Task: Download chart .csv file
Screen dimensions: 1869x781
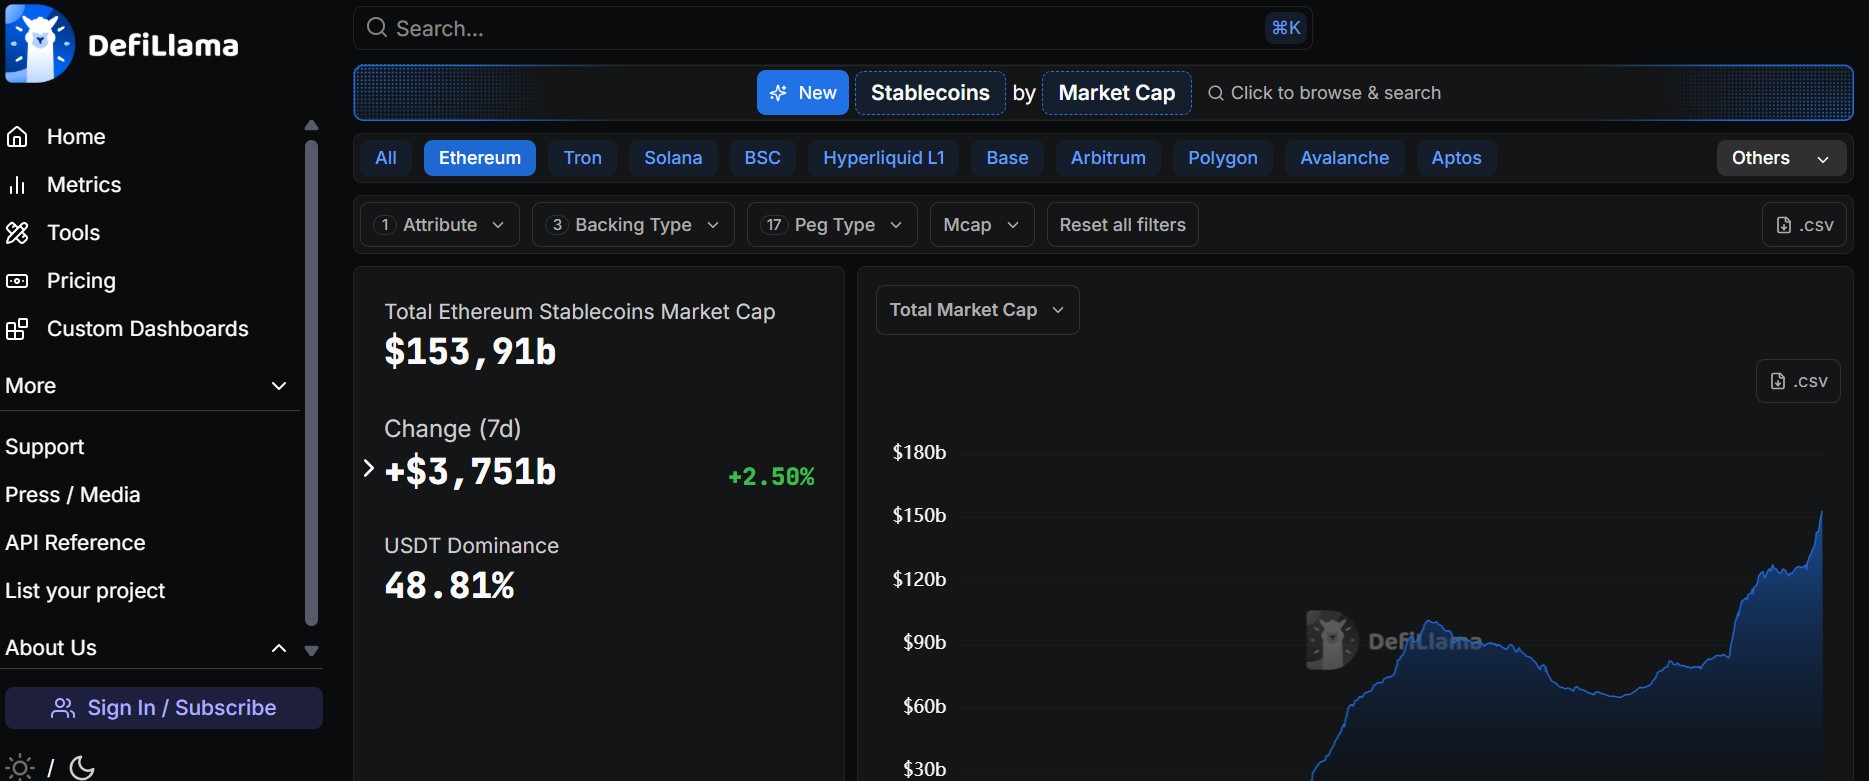Action: 1798,381
